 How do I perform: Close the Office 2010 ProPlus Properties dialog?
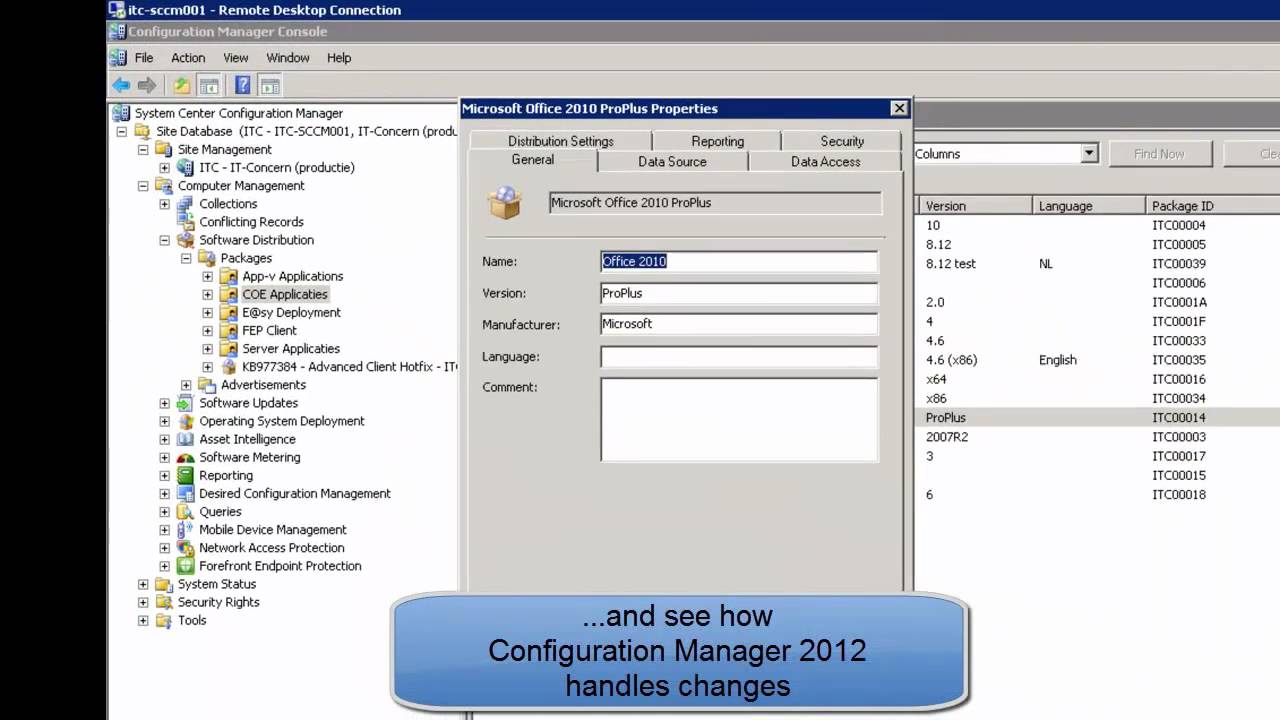tap(899, 108)
